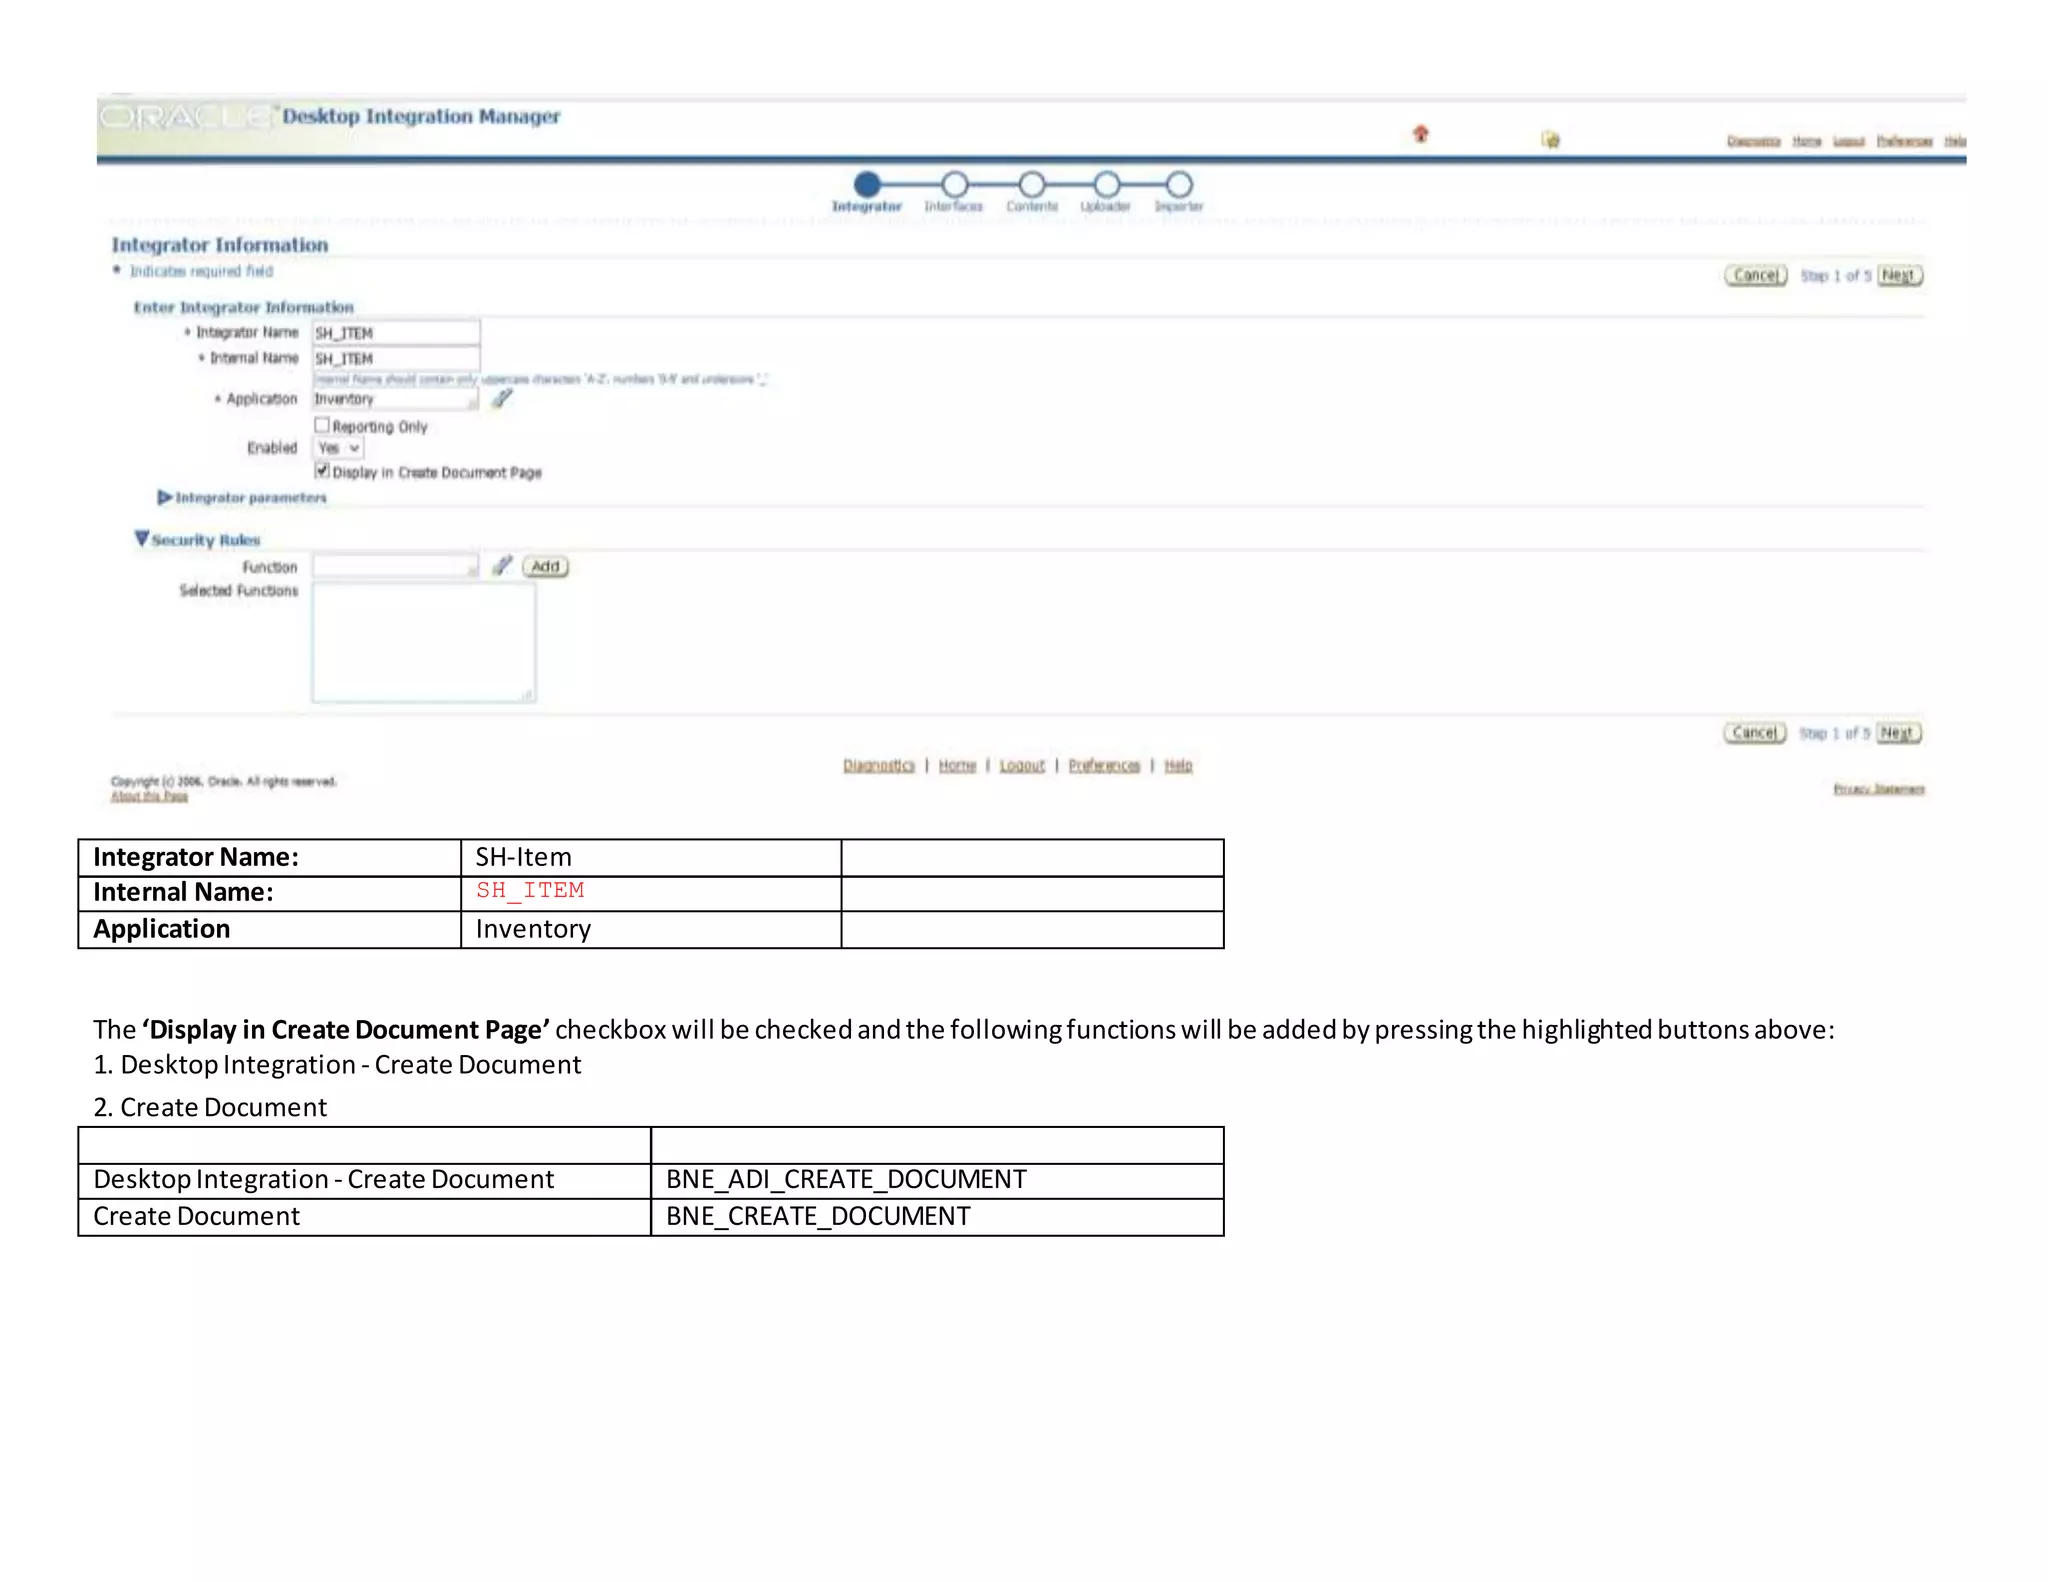Open Home link in the footer
Image resolution: width=2048 pixels, height=1582 pixels.
[957, 765]
